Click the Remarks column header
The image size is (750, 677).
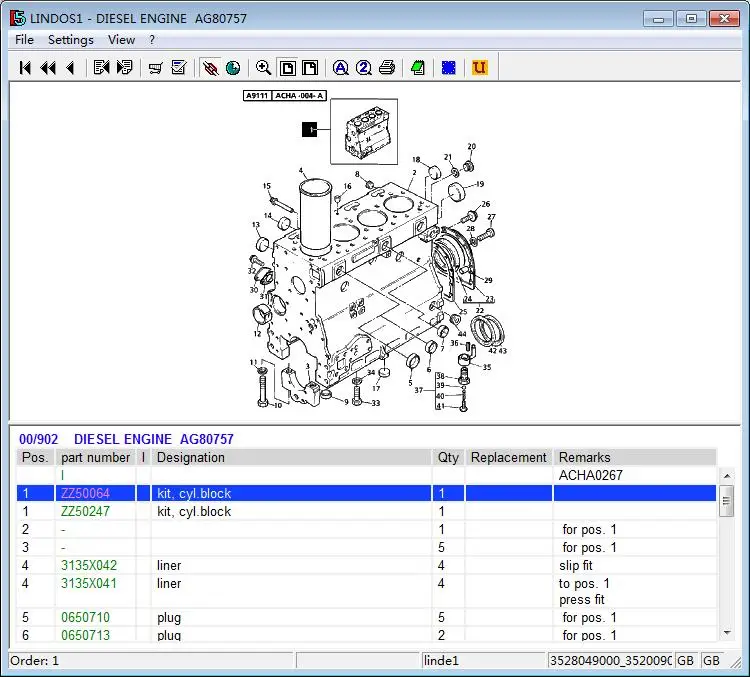click(585, 458)
